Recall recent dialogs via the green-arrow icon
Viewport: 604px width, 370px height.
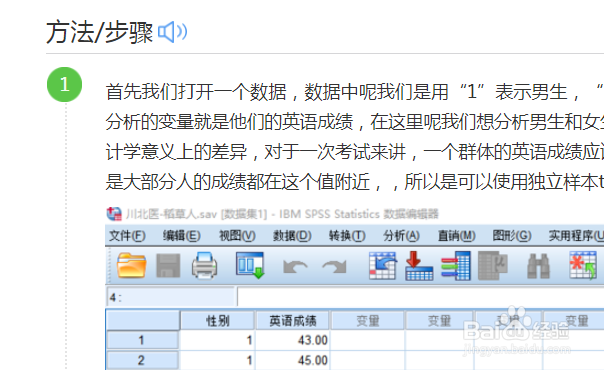click(250, 265)
